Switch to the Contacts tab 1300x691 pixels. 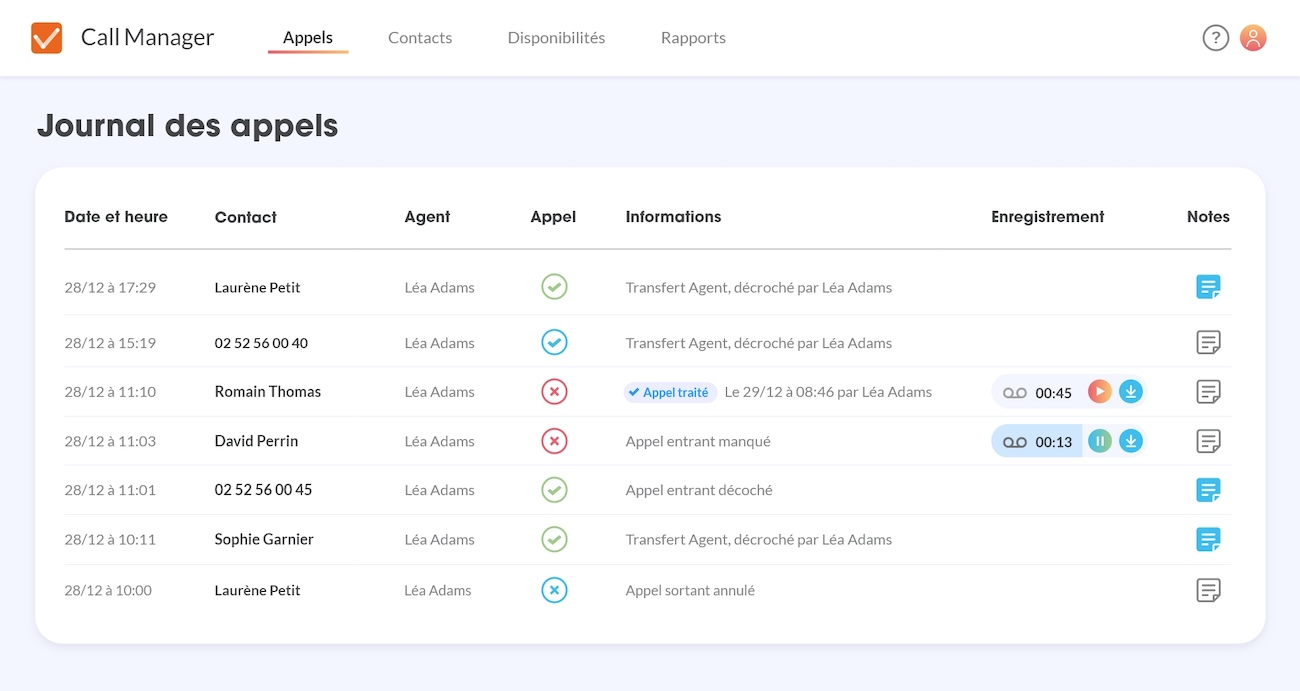419,37
